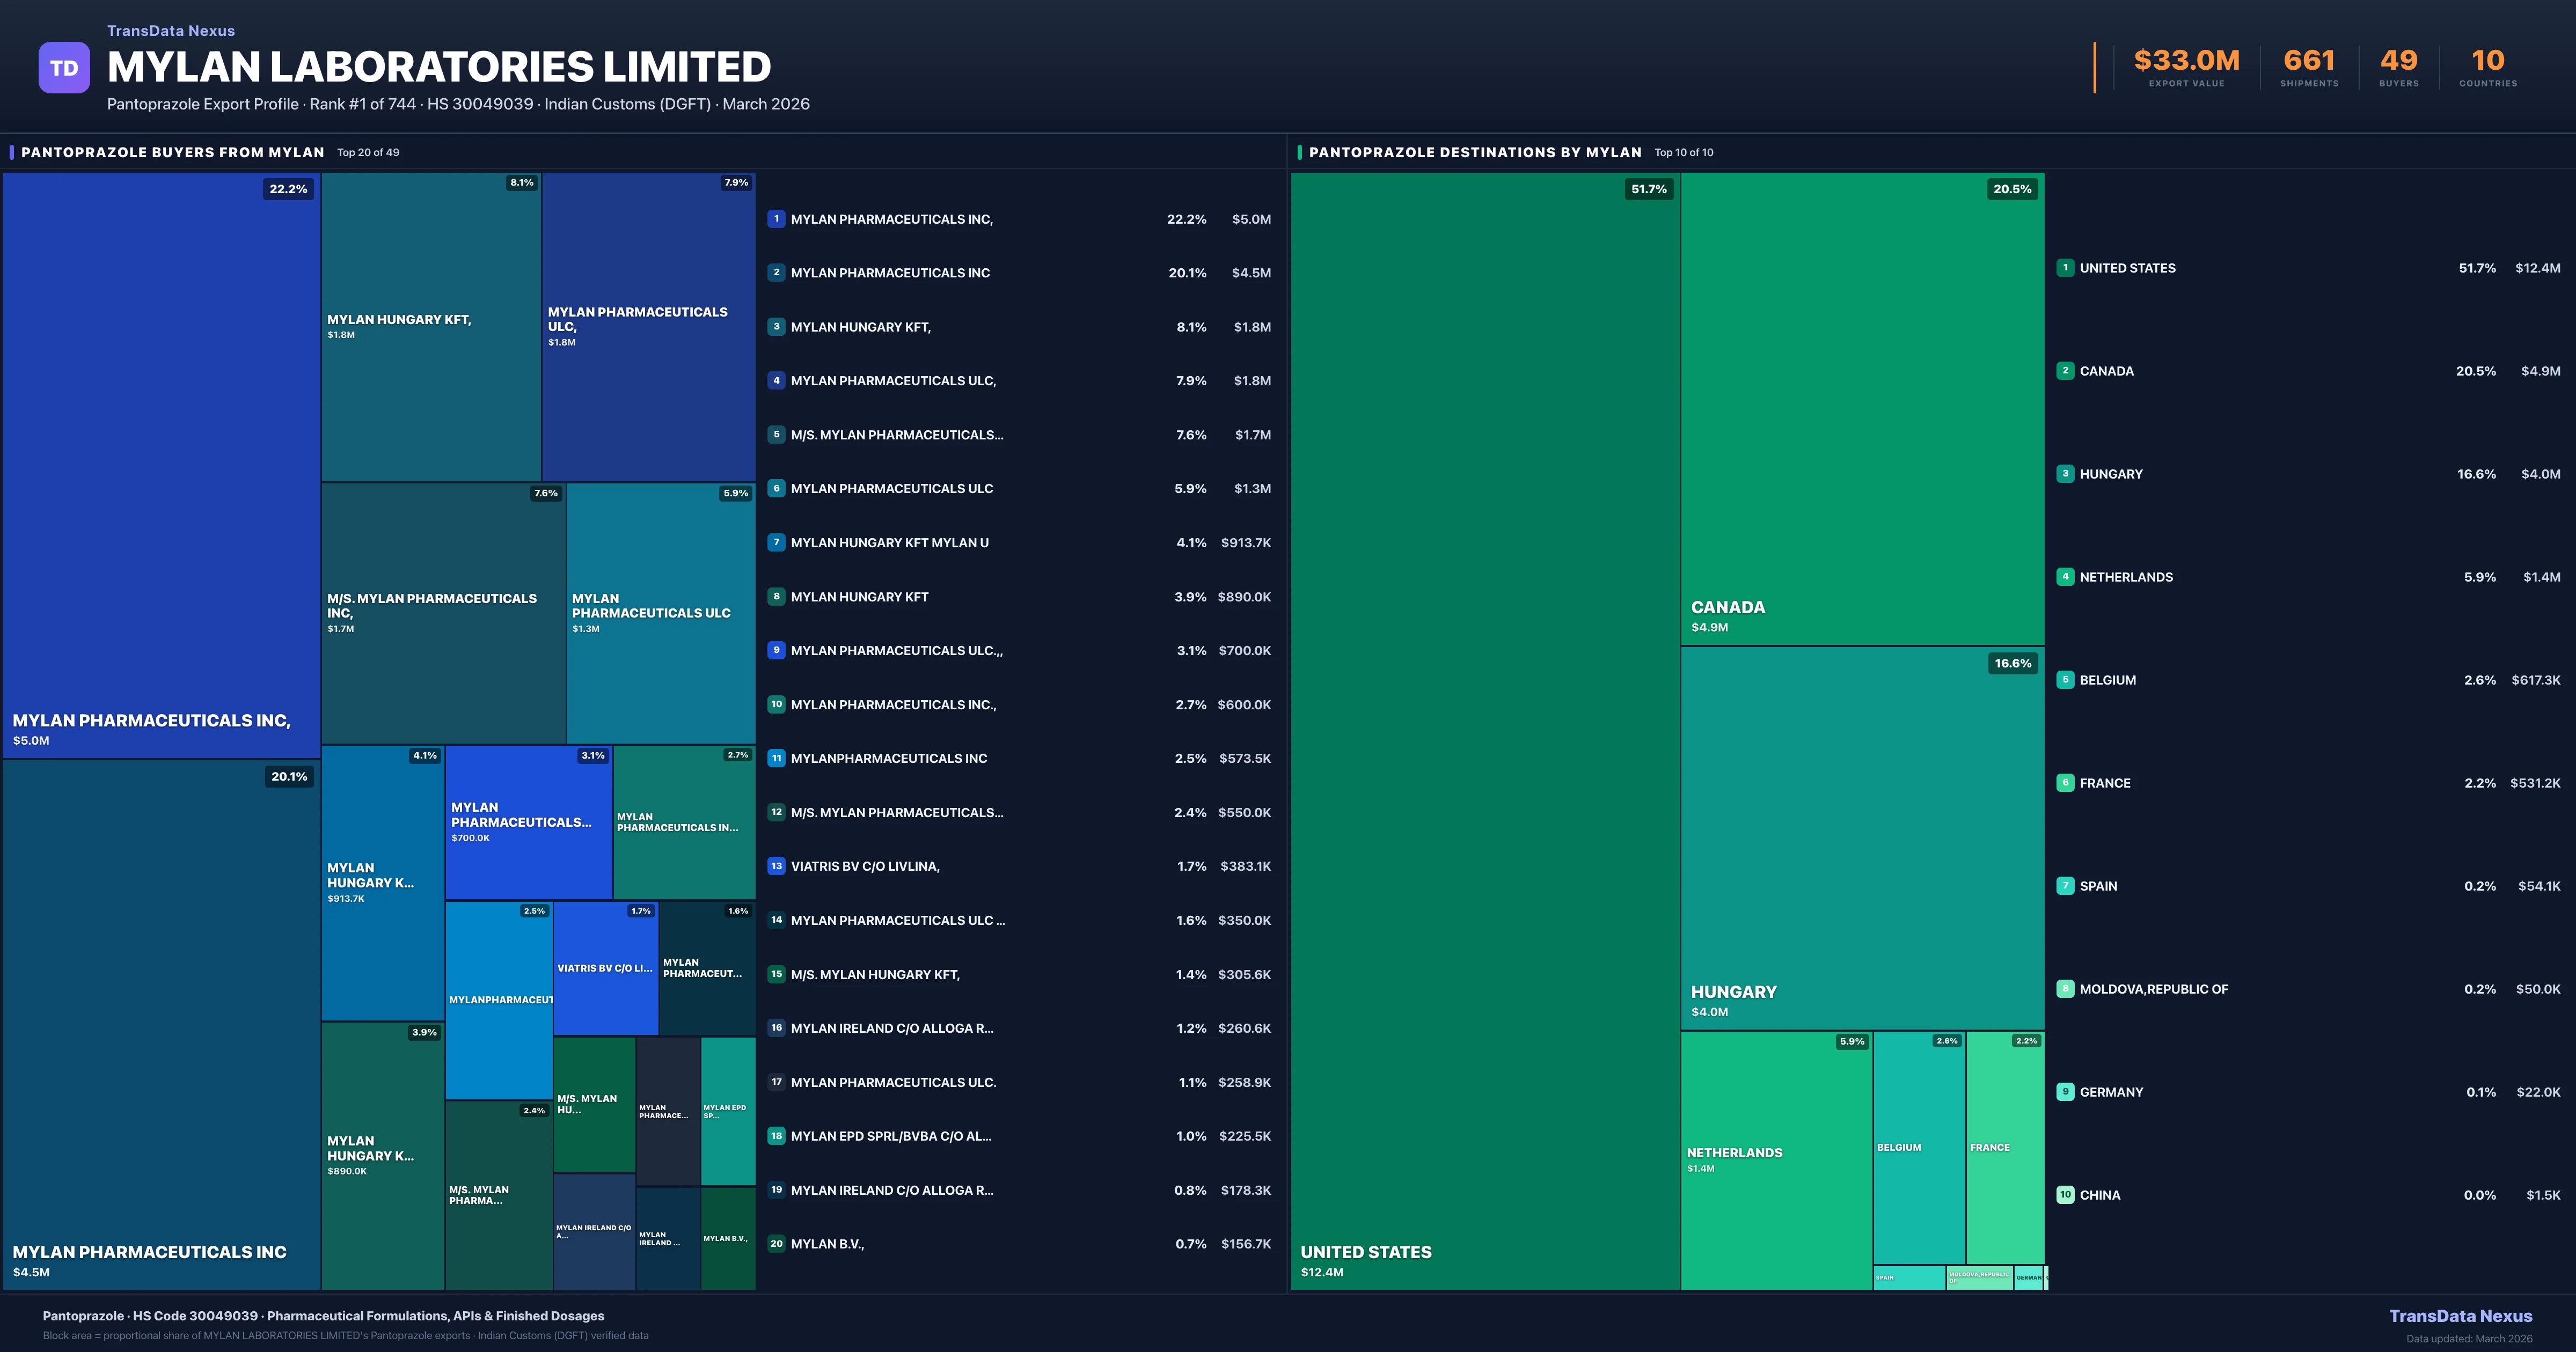Click the TD logo icon
The height and width of the screenshot is (1352, 2576).
(x=64, y=66)
